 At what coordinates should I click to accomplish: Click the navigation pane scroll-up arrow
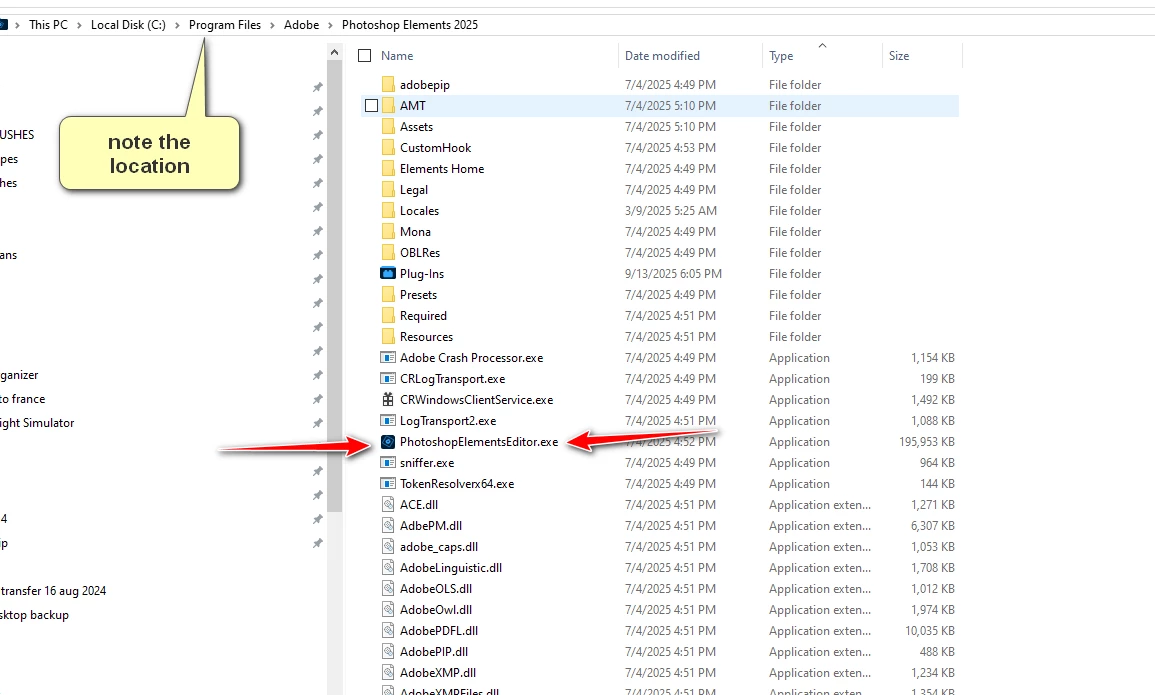(334, 52)
